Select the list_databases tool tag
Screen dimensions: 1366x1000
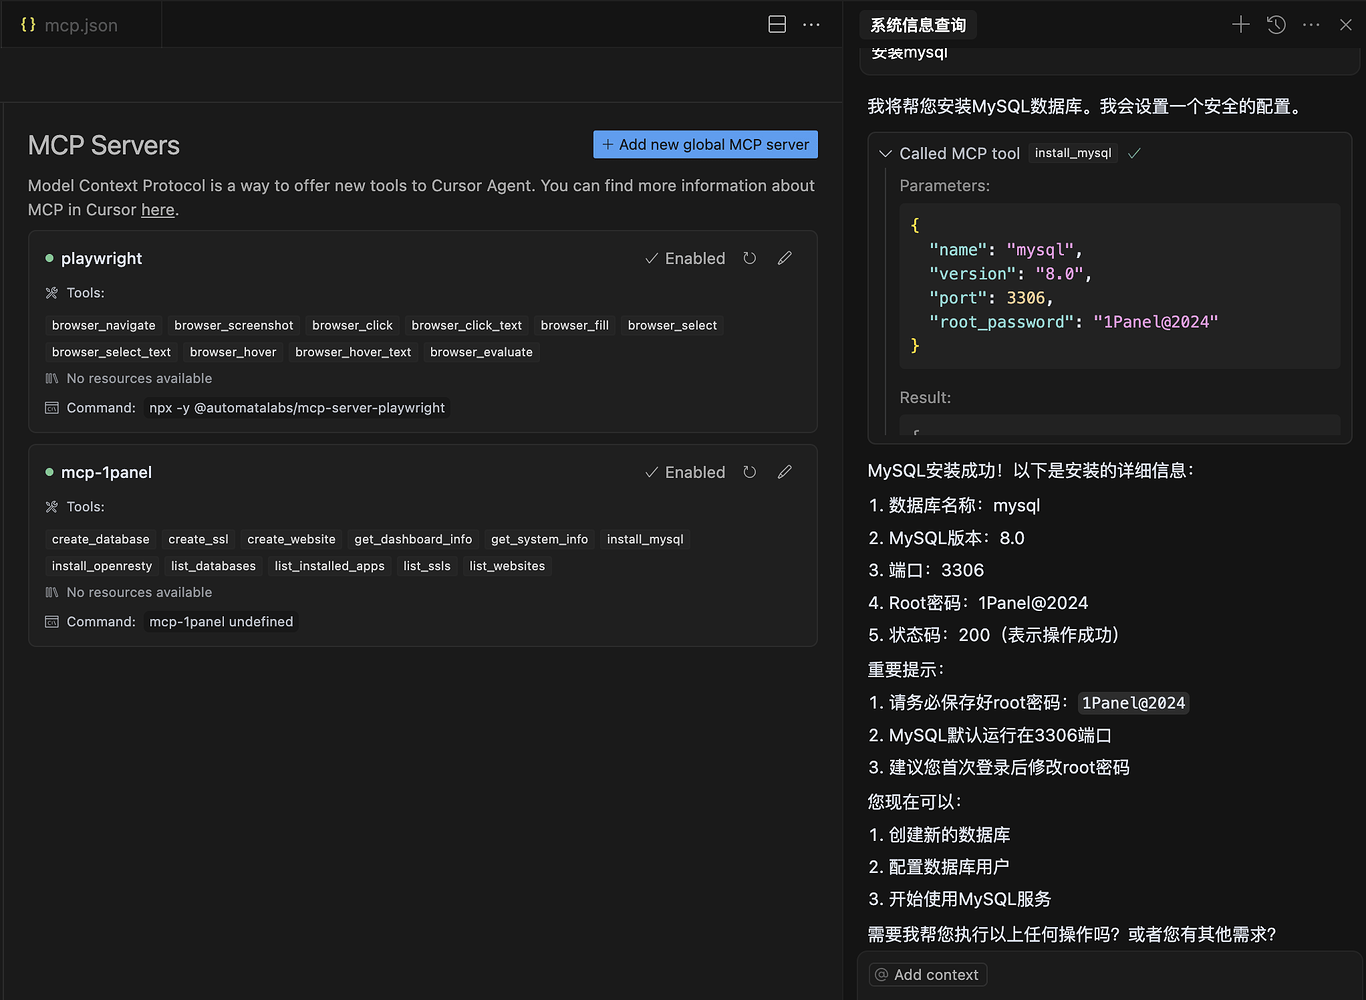213,566
